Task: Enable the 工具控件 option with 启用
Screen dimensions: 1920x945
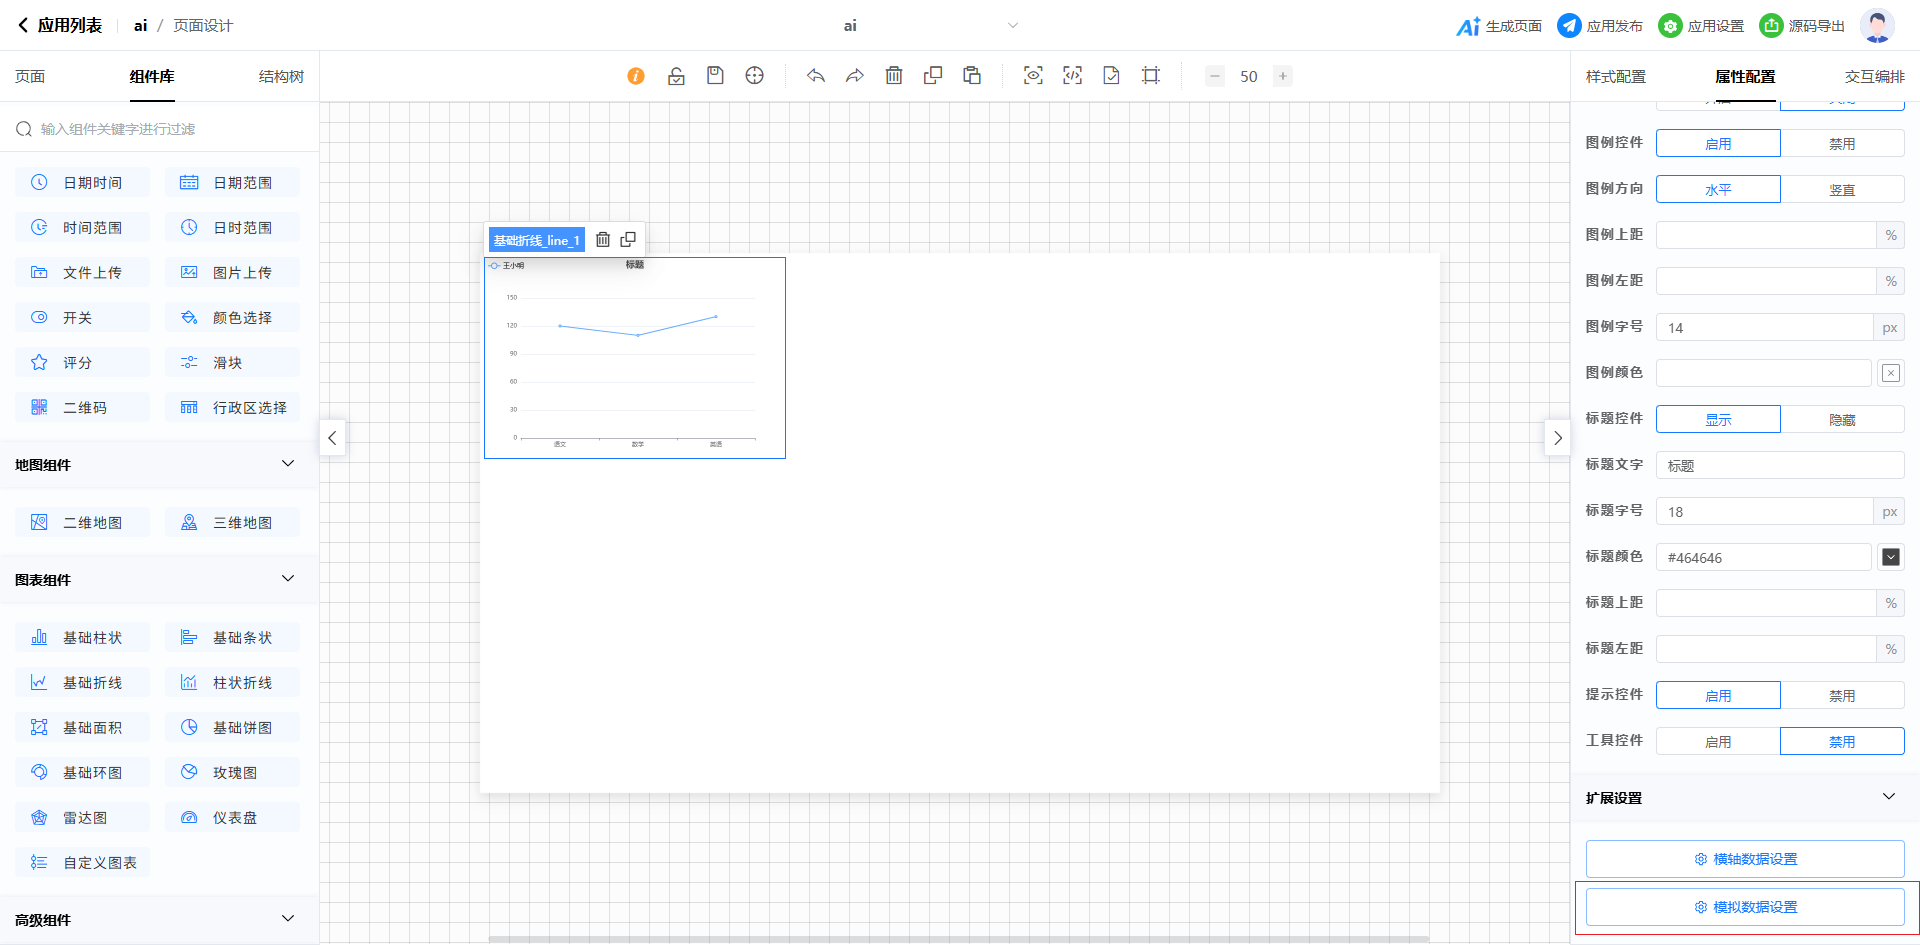Action: [x=1718, y=742]
